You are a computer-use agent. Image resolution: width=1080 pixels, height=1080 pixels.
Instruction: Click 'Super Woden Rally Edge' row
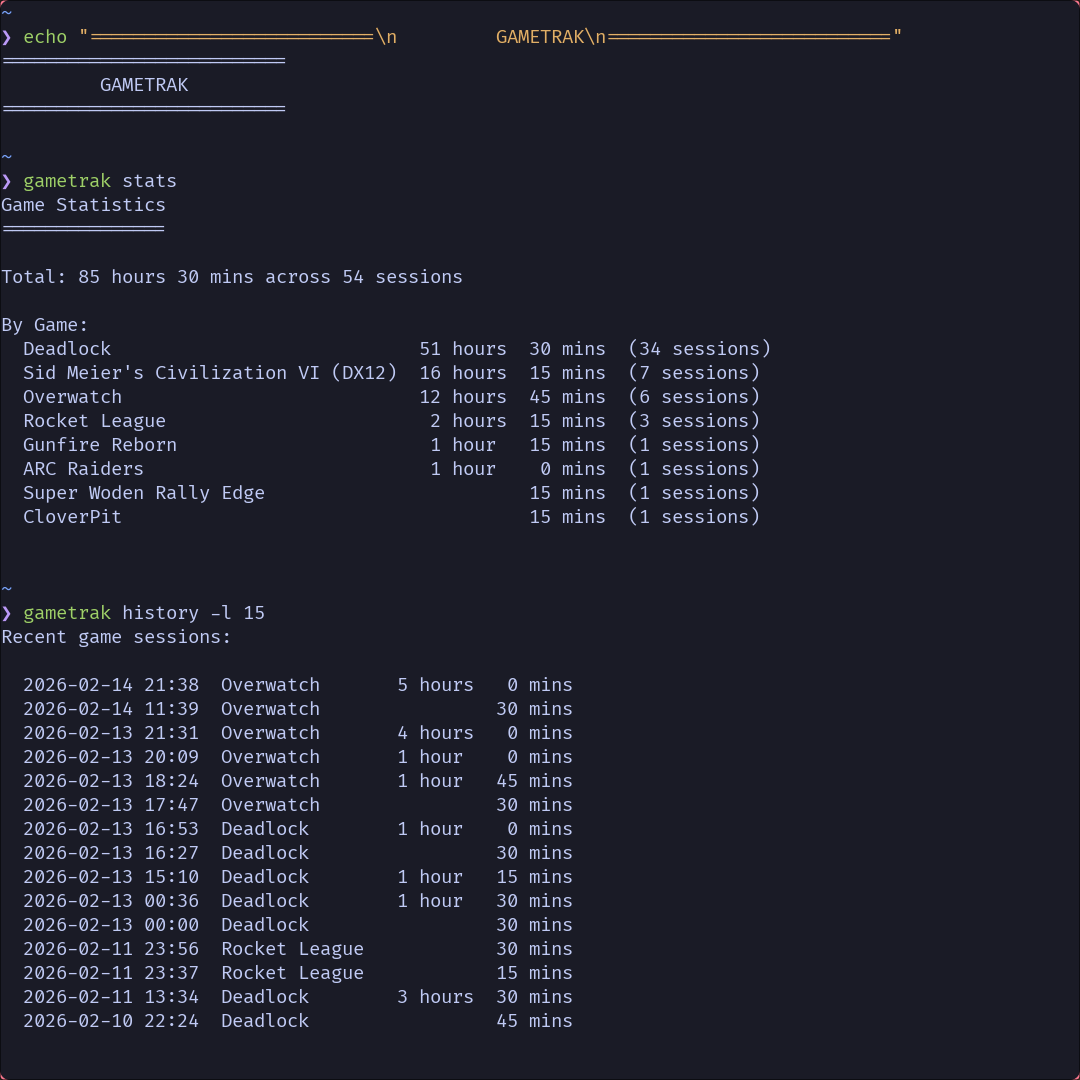(391, 493)
